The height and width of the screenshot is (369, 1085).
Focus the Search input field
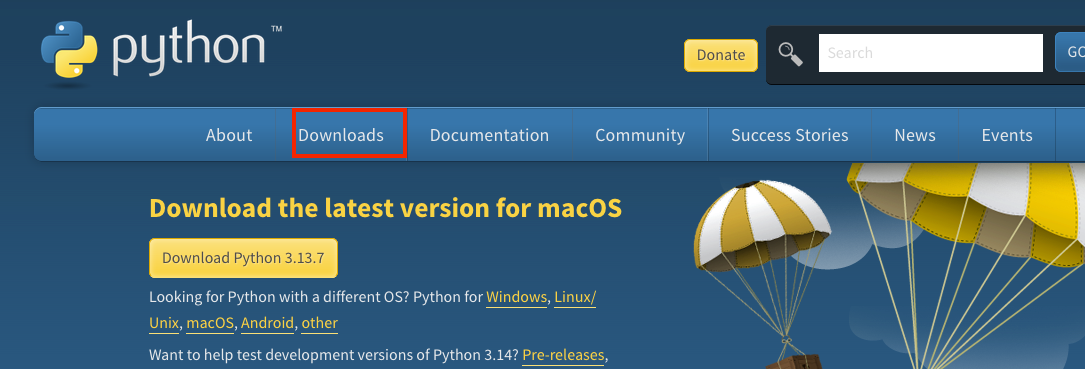[x=930, y=53]
